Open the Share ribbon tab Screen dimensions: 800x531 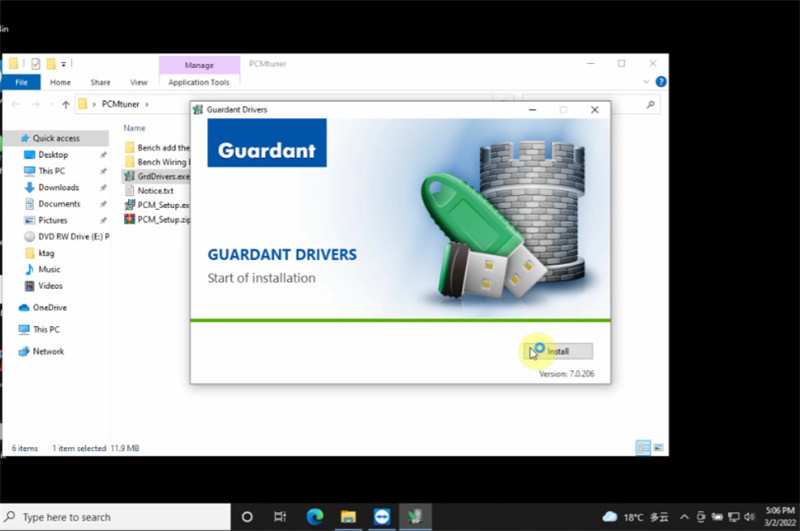point(100,82)
